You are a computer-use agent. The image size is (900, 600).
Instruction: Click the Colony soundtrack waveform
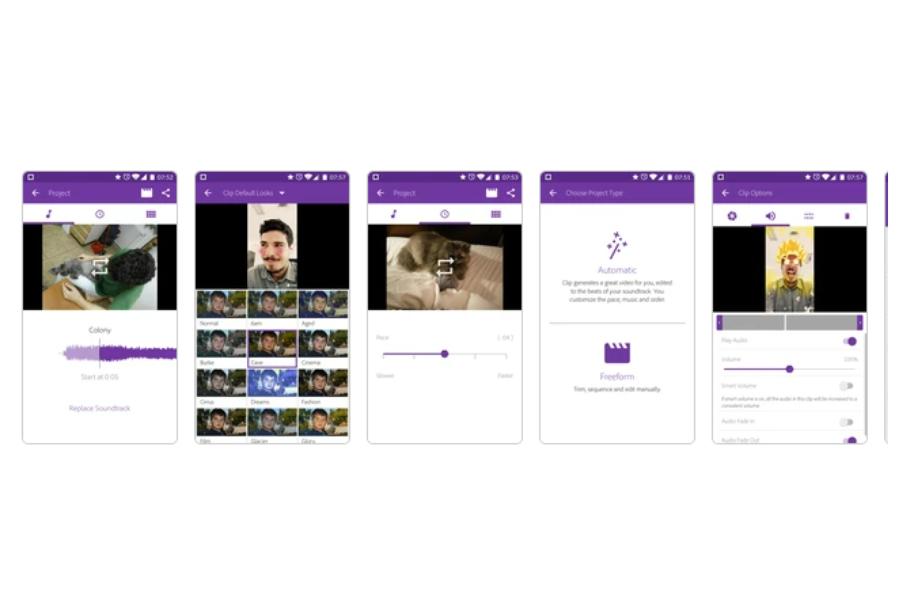[119, 353]
